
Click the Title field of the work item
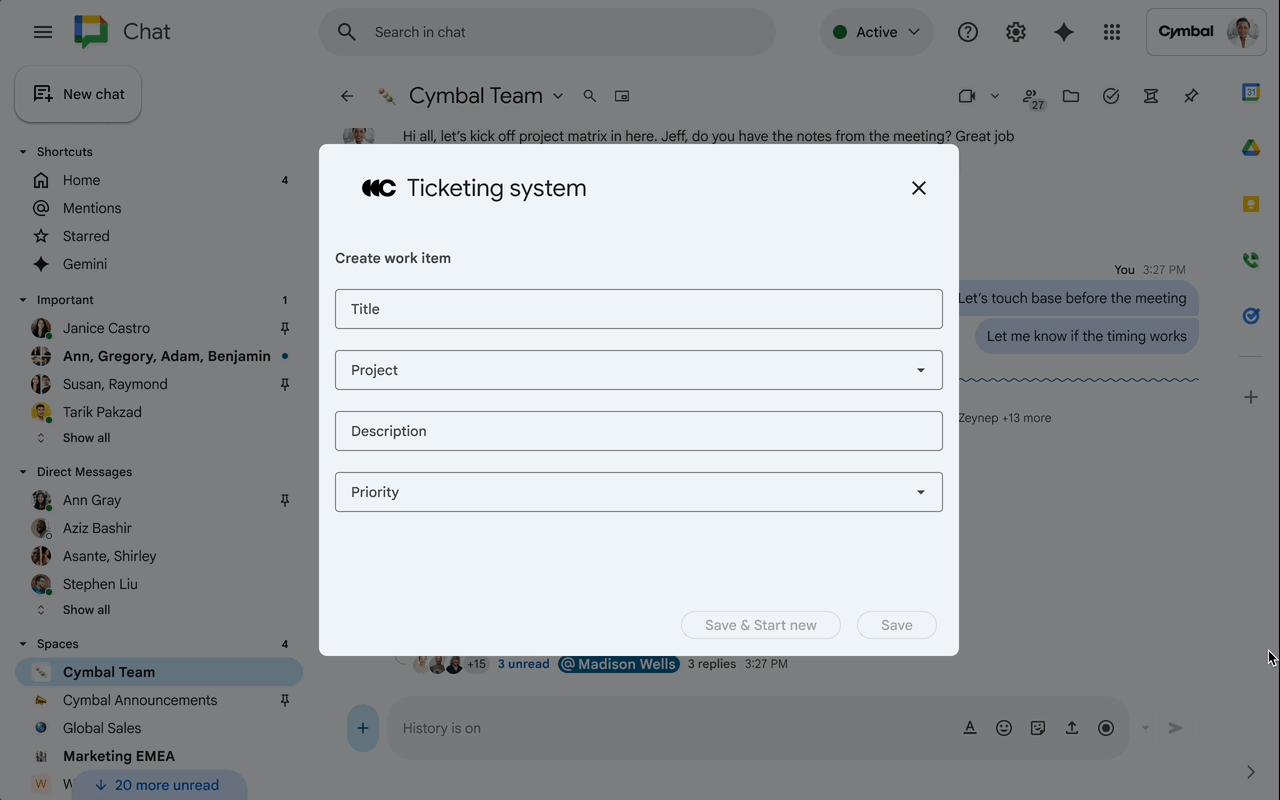click(639, 309)
